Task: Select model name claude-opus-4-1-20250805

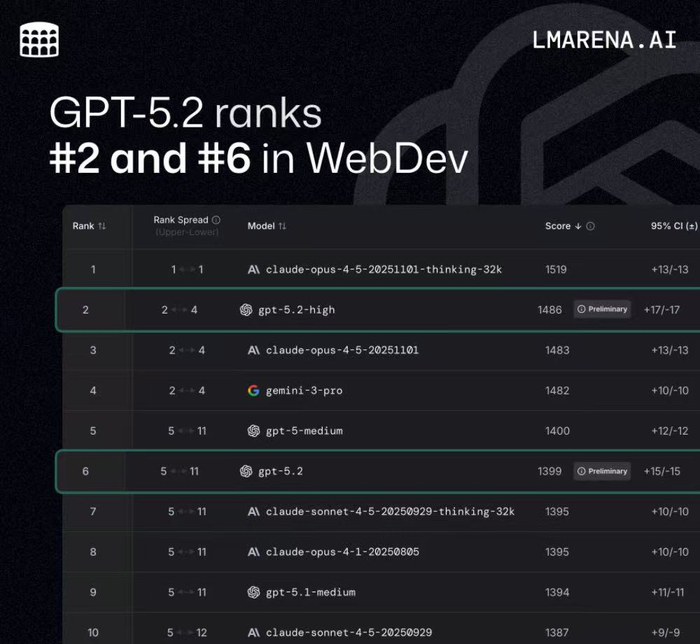Action: [342, 552]
